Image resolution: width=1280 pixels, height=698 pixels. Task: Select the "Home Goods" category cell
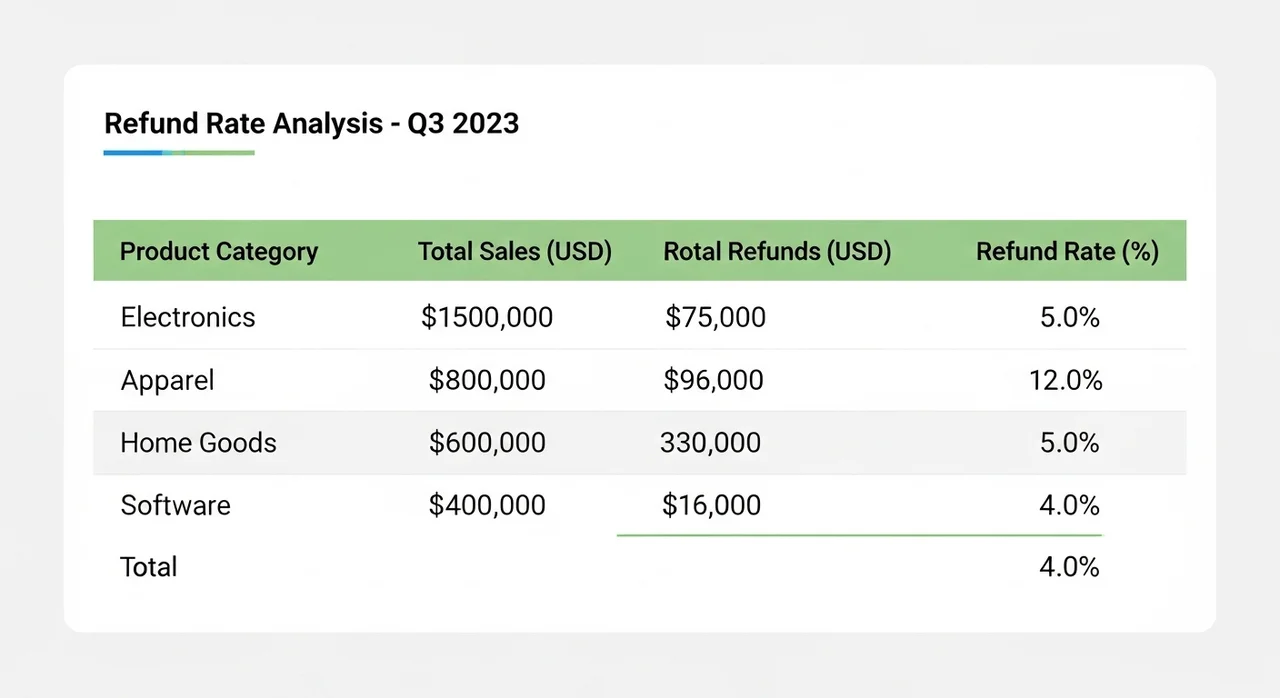click(198, 442)
